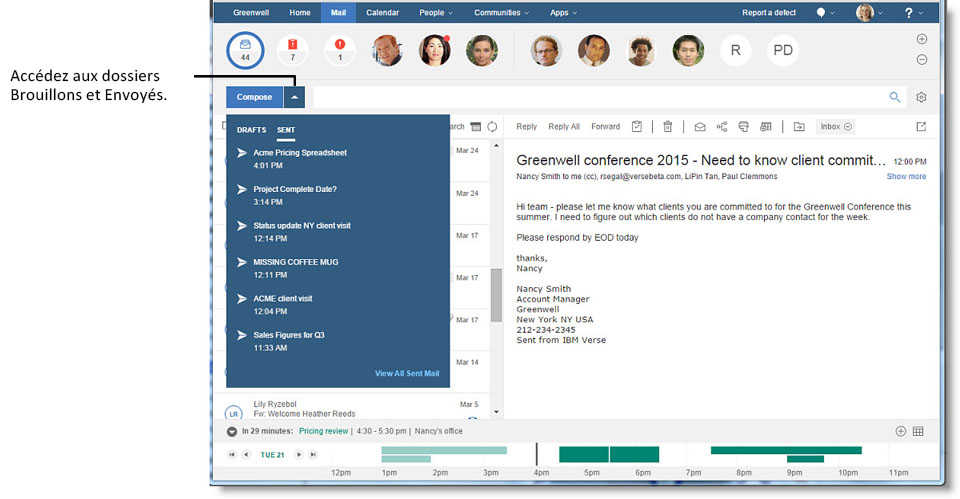Click the add-contact plus icon beside people bubbles
Viewport: 960px width, 499px height.
[921, 39]
